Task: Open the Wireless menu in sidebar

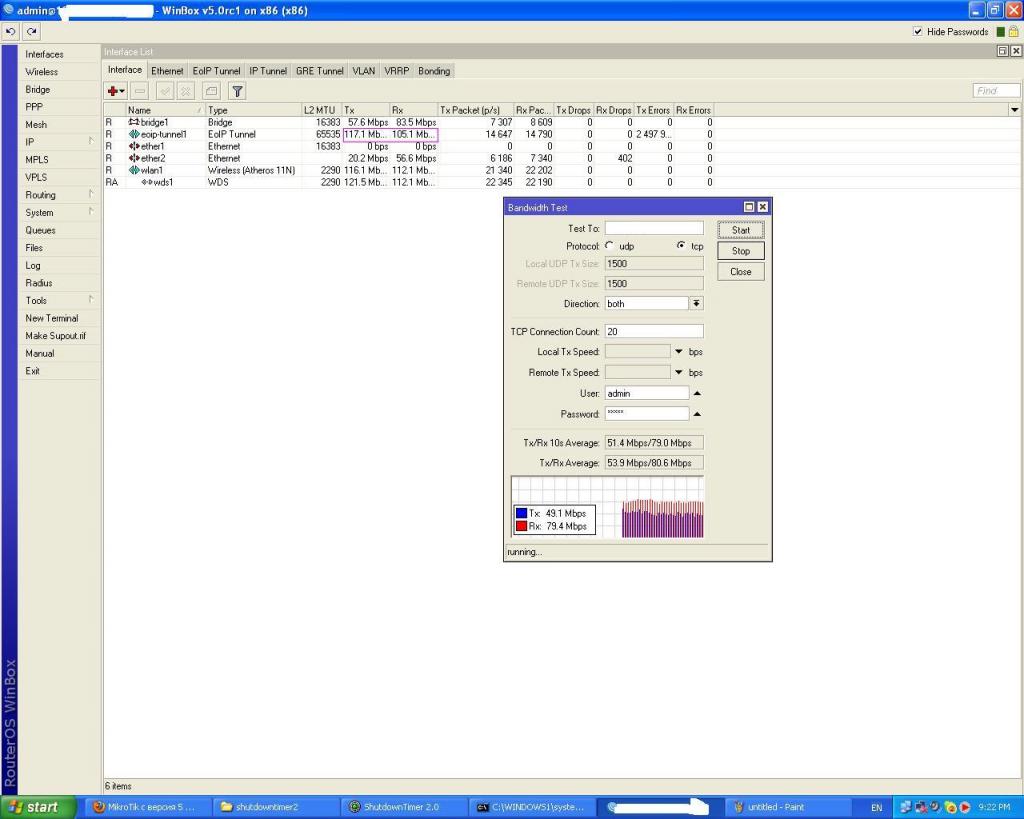Action: pos(42,72)
